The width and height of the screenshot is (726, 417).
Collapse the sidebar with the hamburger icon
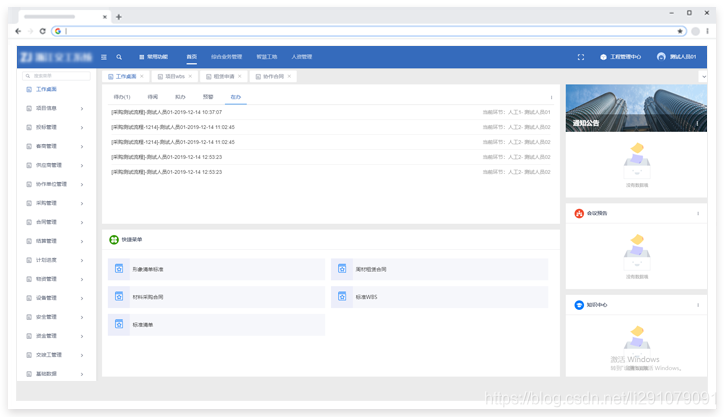pyautogui.click(x=104, y=57)
